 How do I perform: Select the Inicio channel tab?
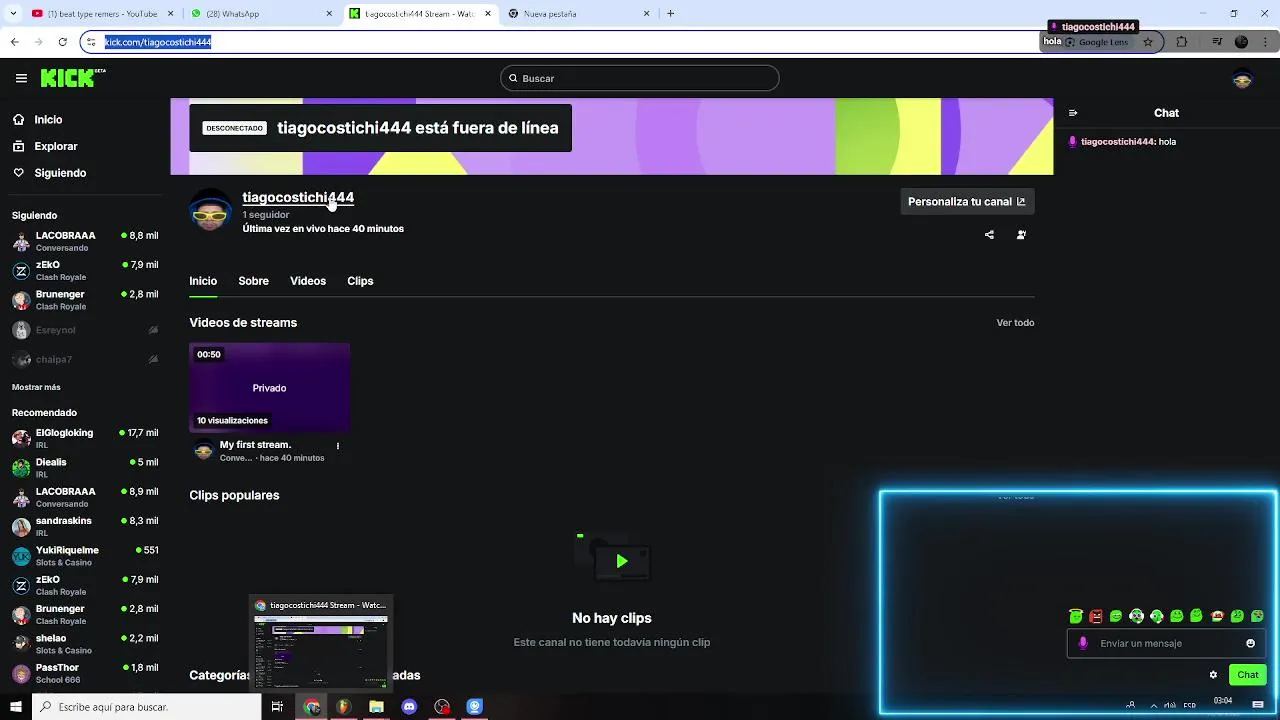point(203,281)
